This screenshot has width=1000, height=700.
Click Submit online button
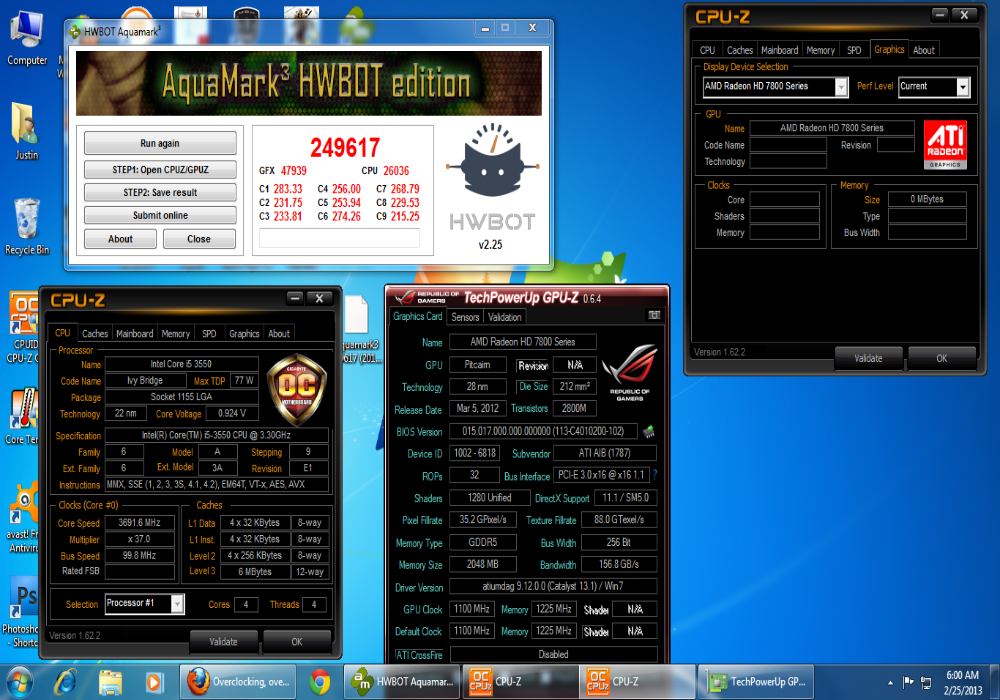pyautogui.click(x=160, y=215)
